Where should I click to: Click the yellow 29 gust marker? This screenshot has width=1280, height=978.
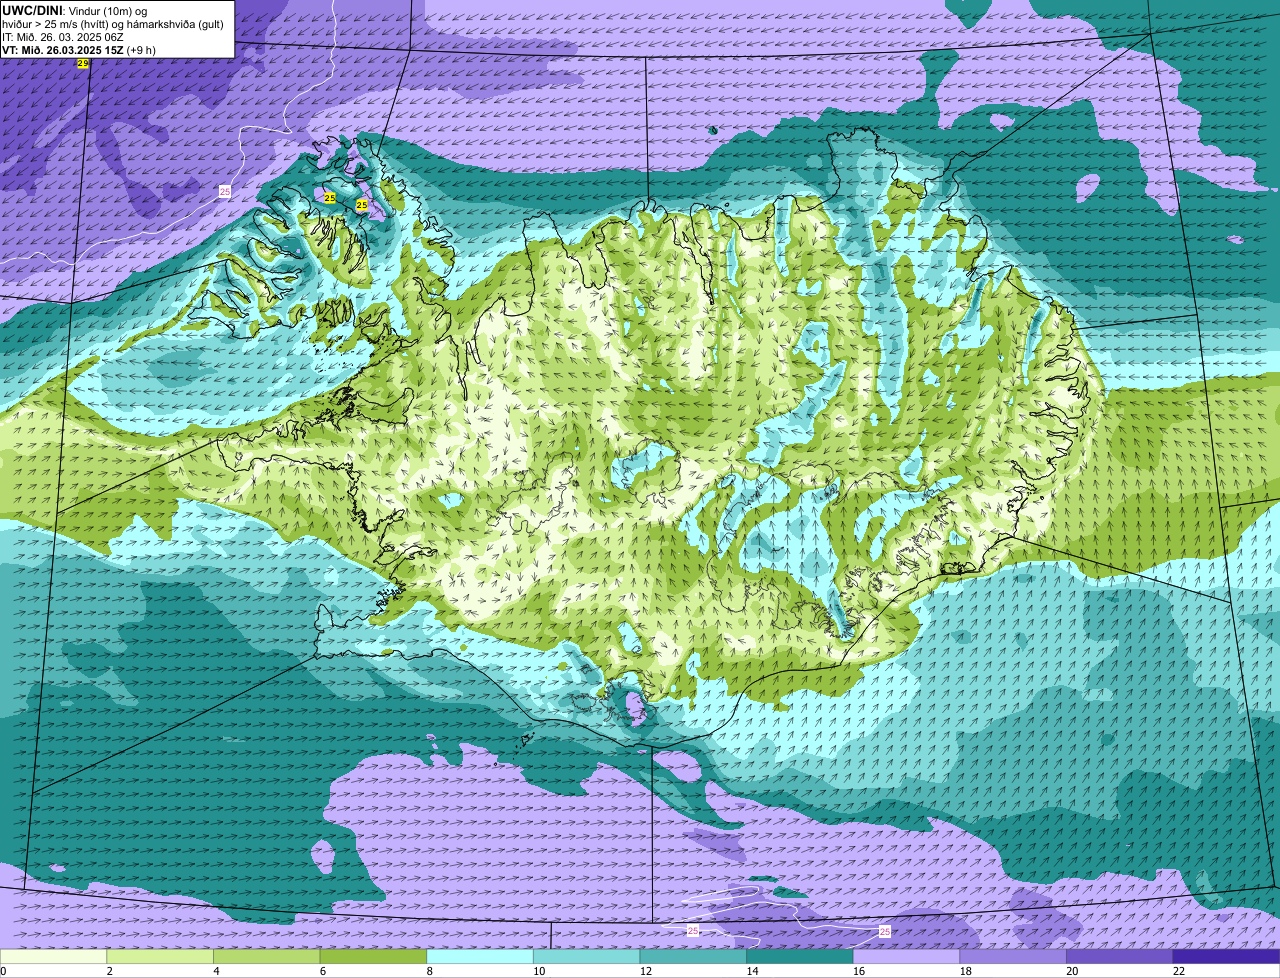point(83,63)
